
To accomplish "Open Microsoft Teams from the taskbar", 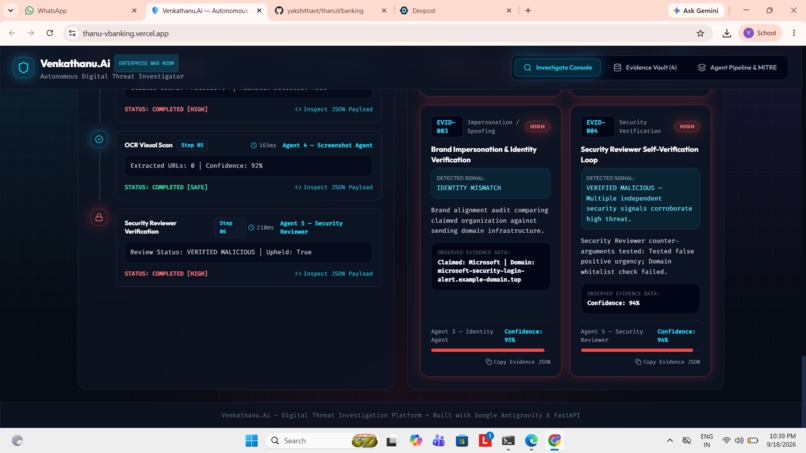I will click(438, 441).
